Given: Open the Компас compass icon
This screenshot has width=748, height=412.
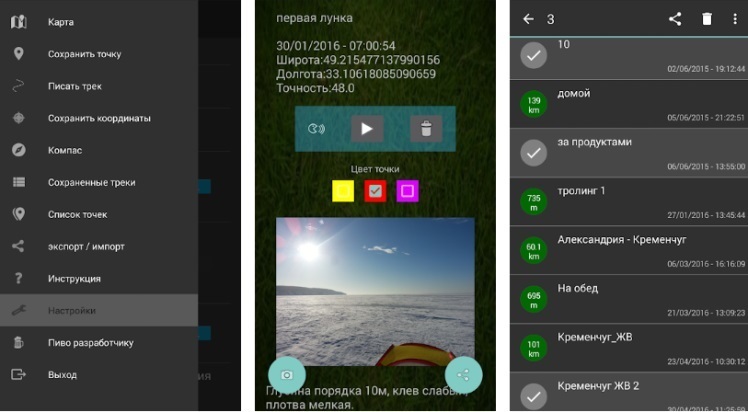Looking at the screenshot, I should point(19,150).
